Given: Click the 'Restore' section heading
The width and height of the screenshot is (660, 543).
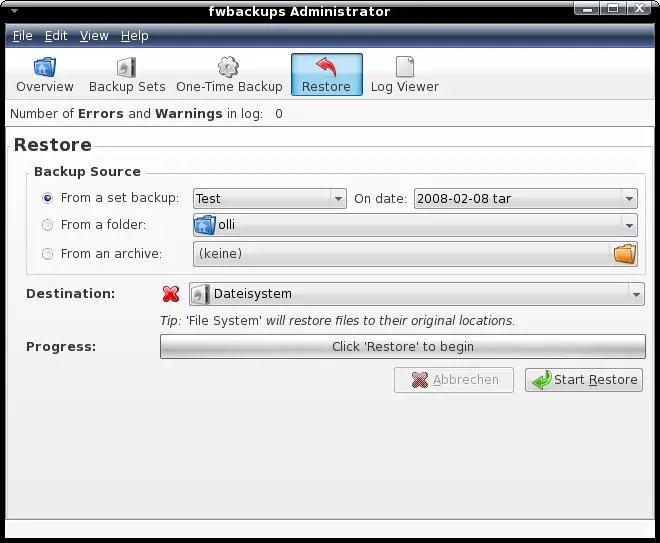Looking at the screenshot, I should pyautogui.click(x=53, y=145).
